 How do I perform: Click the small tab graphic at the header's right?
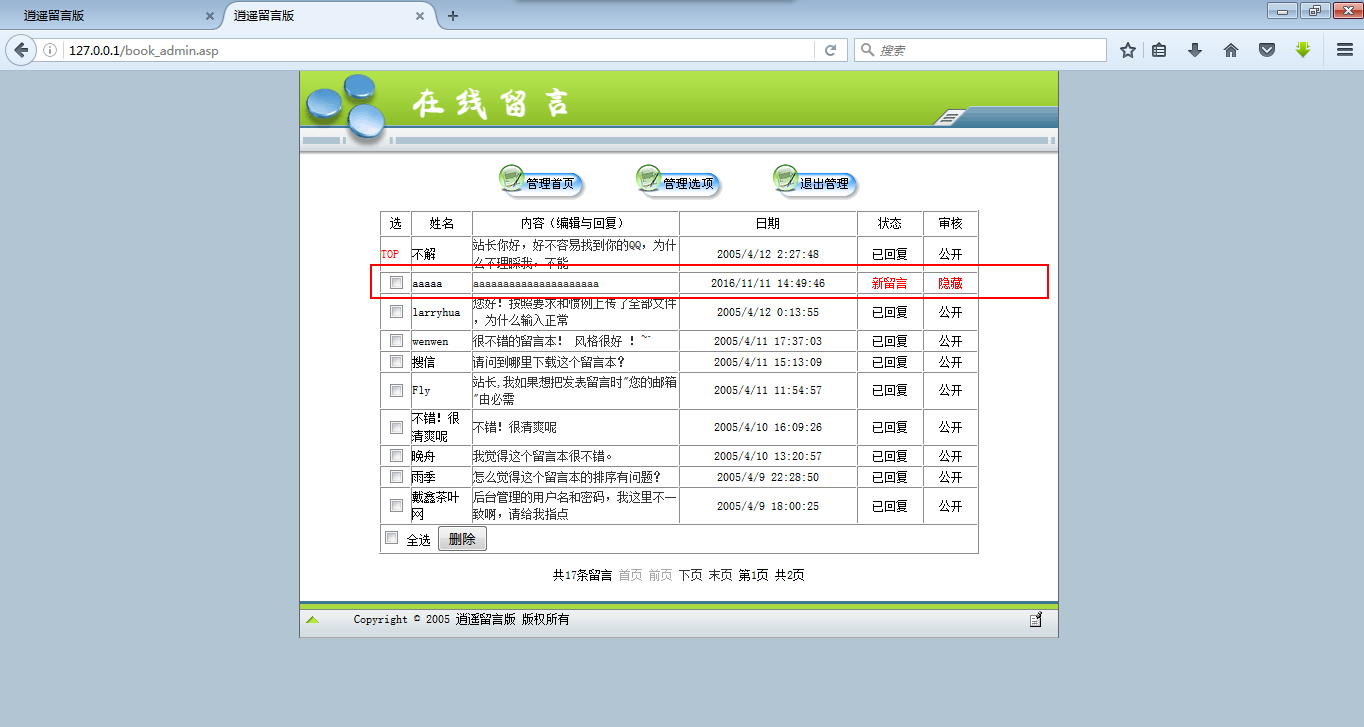tap(950, 118)
